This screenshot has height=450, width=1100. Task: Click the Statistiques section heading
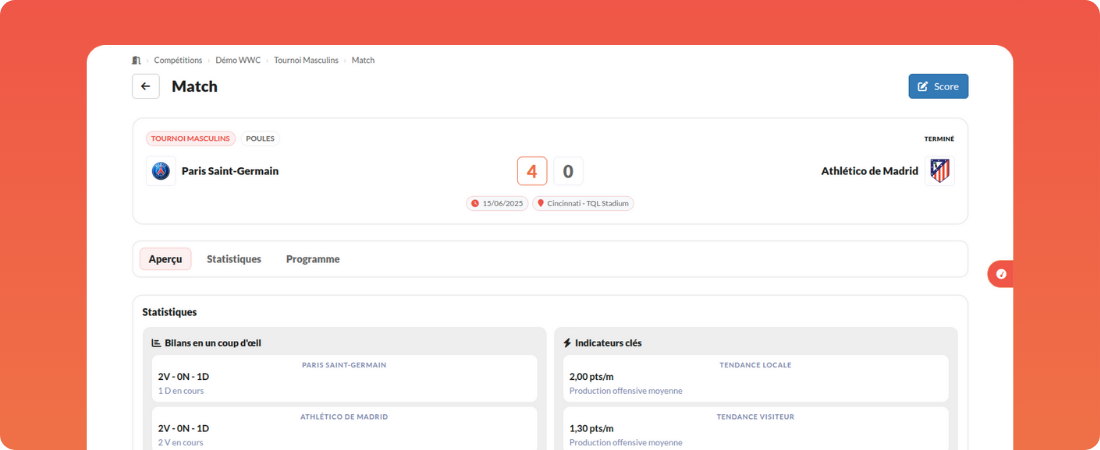tap(170, 312)
